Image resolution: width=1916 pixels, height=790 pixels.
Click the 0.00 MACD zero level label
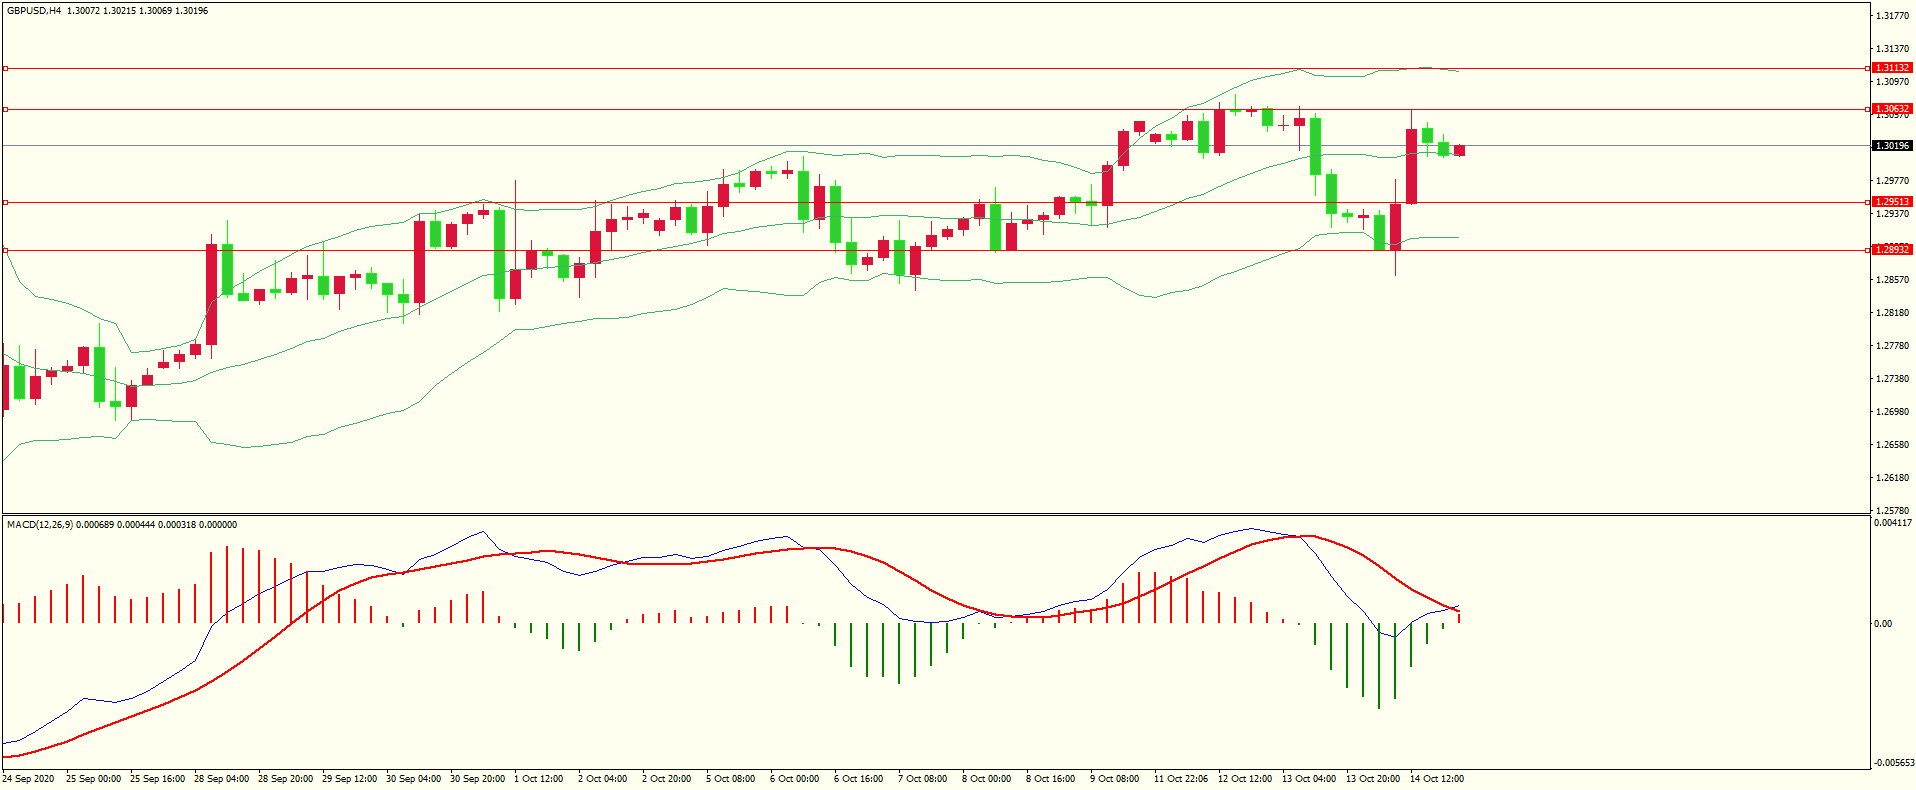point(1882,624)
